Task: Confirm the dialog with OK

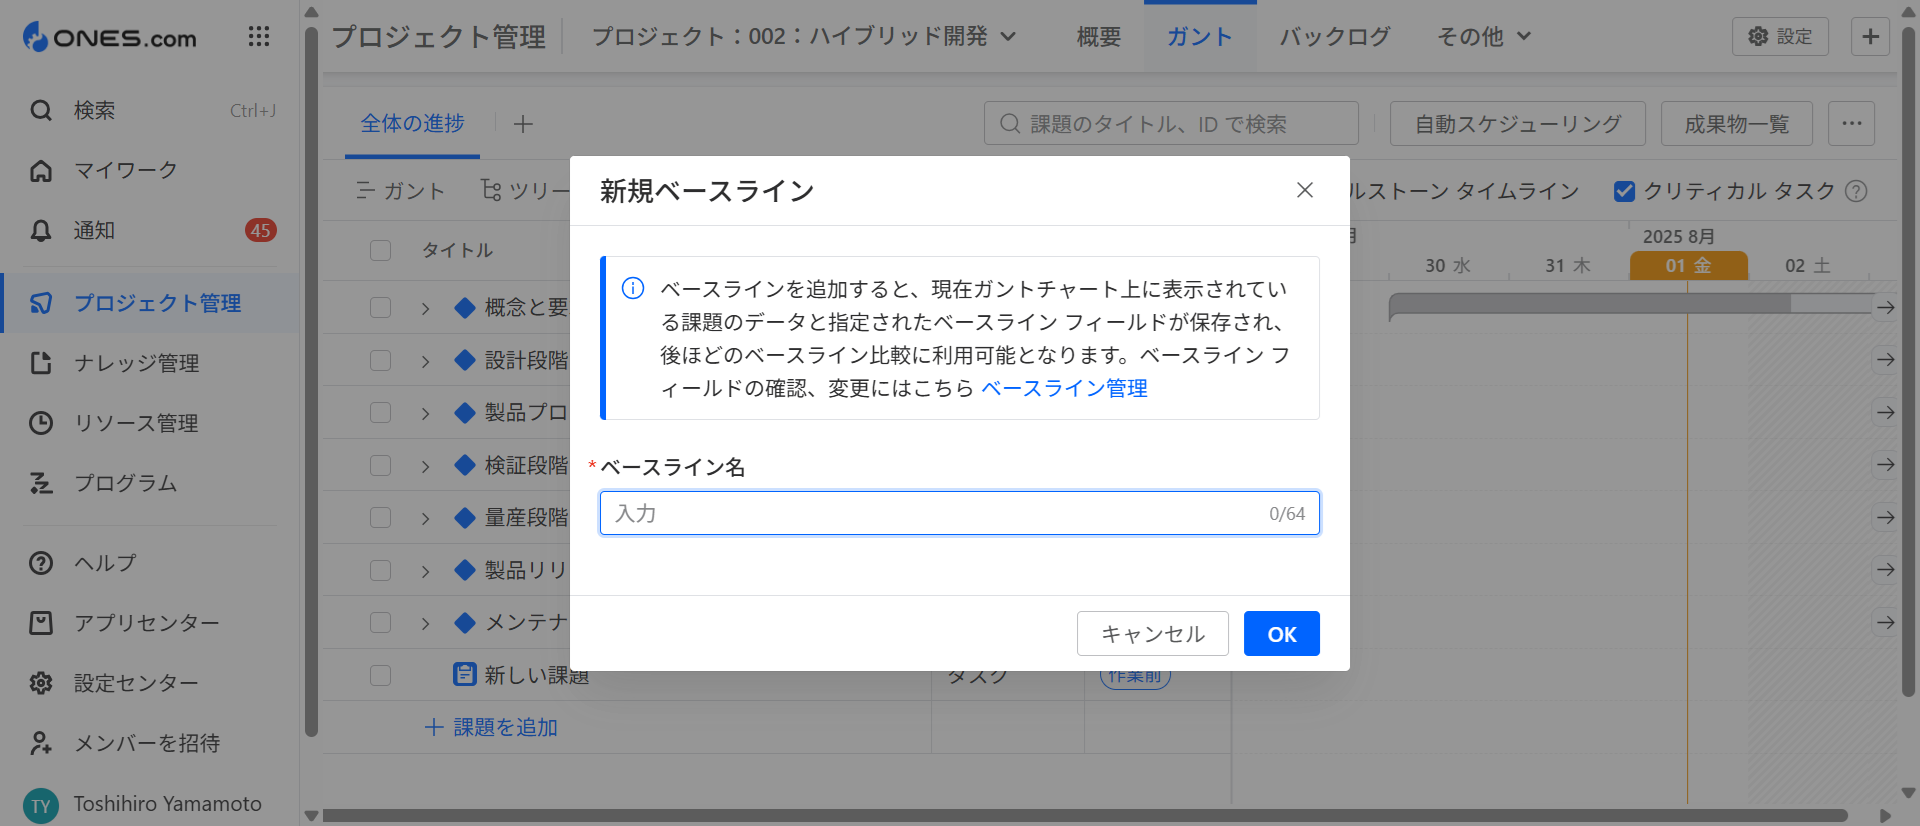Action: click(1281, 634)
